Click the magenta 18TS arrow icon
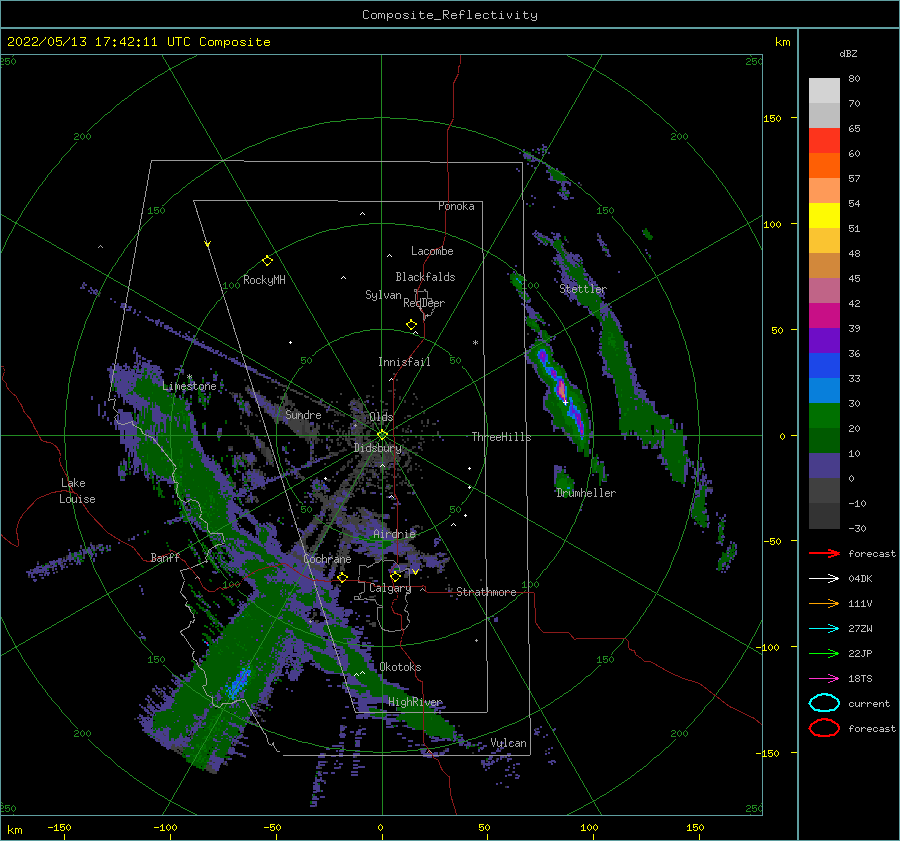The height and width of the screenshot is (841, 900). tap(824, 679)
